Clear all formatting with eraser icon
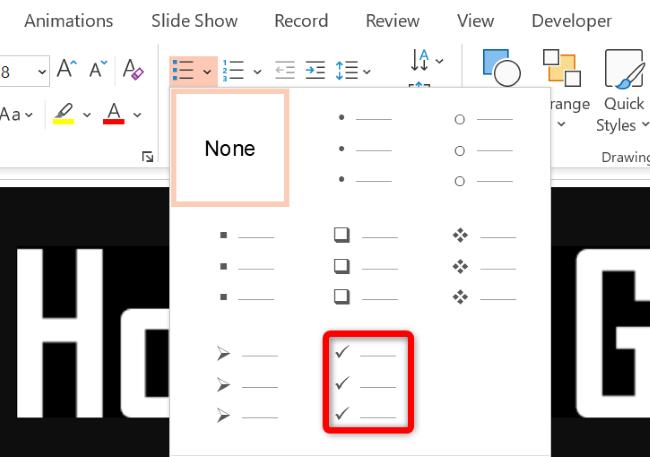 coord(133,68)
